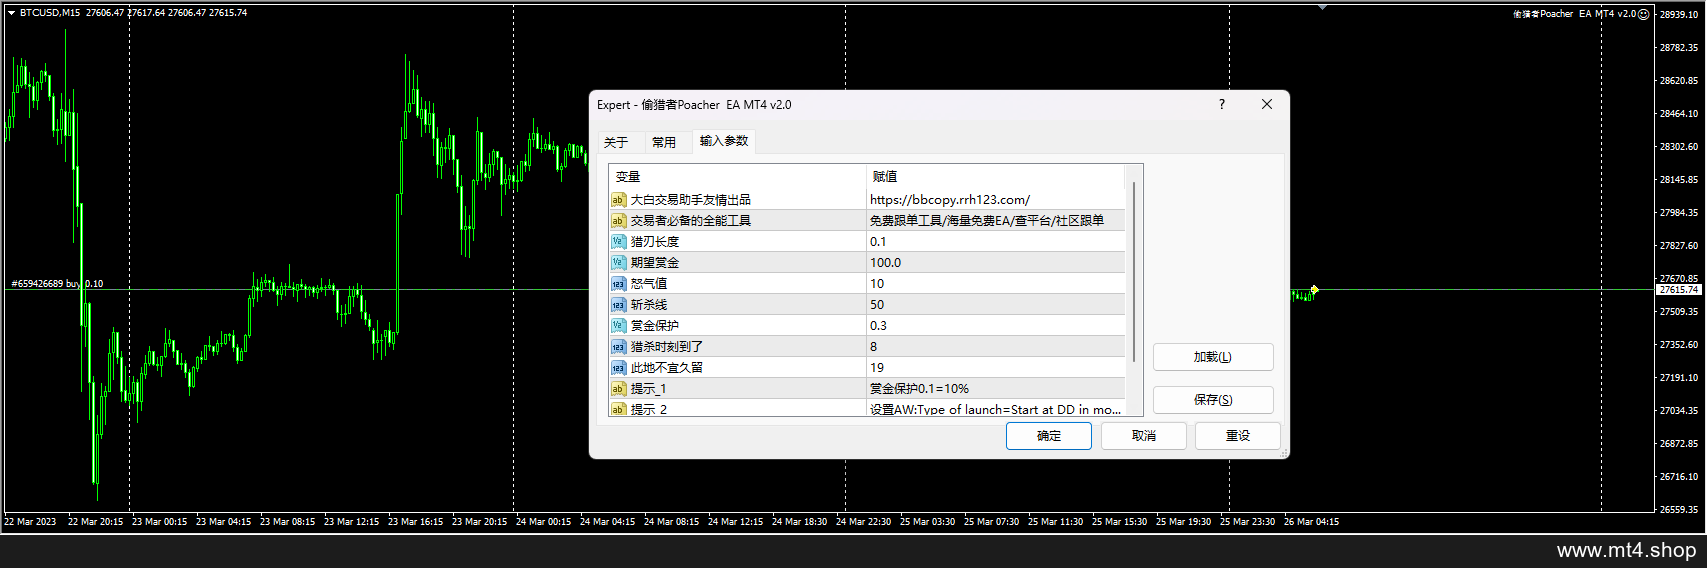Viewport: 1707px width, 568px height.
Task: Select 赏金保护 value 0.3
Action: pyautogui.click(x=878, y=326)
